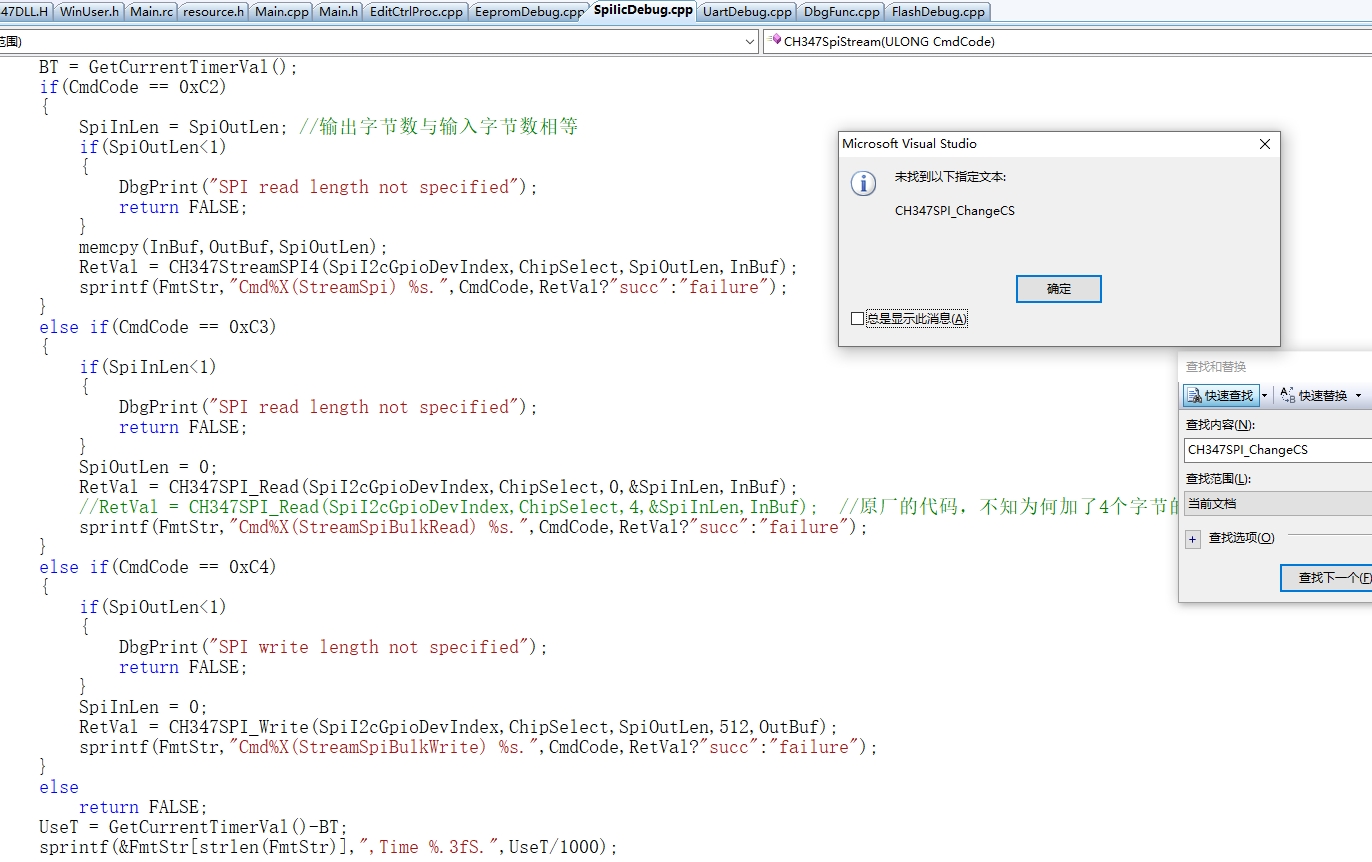Click the memcpy(InBuf,OutBuf,SpiOutLen) line
Screen dimensions: 1372x862
click(x=233, y=247)
